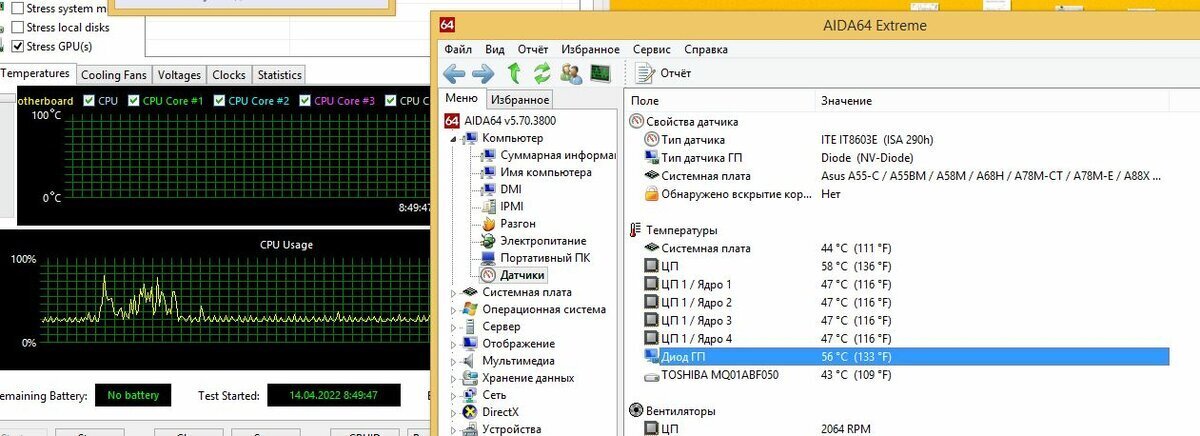Toggle the CPU Core #2 graph checkbox
Viewport: 1200px width, 436px height.
[219, 101]
